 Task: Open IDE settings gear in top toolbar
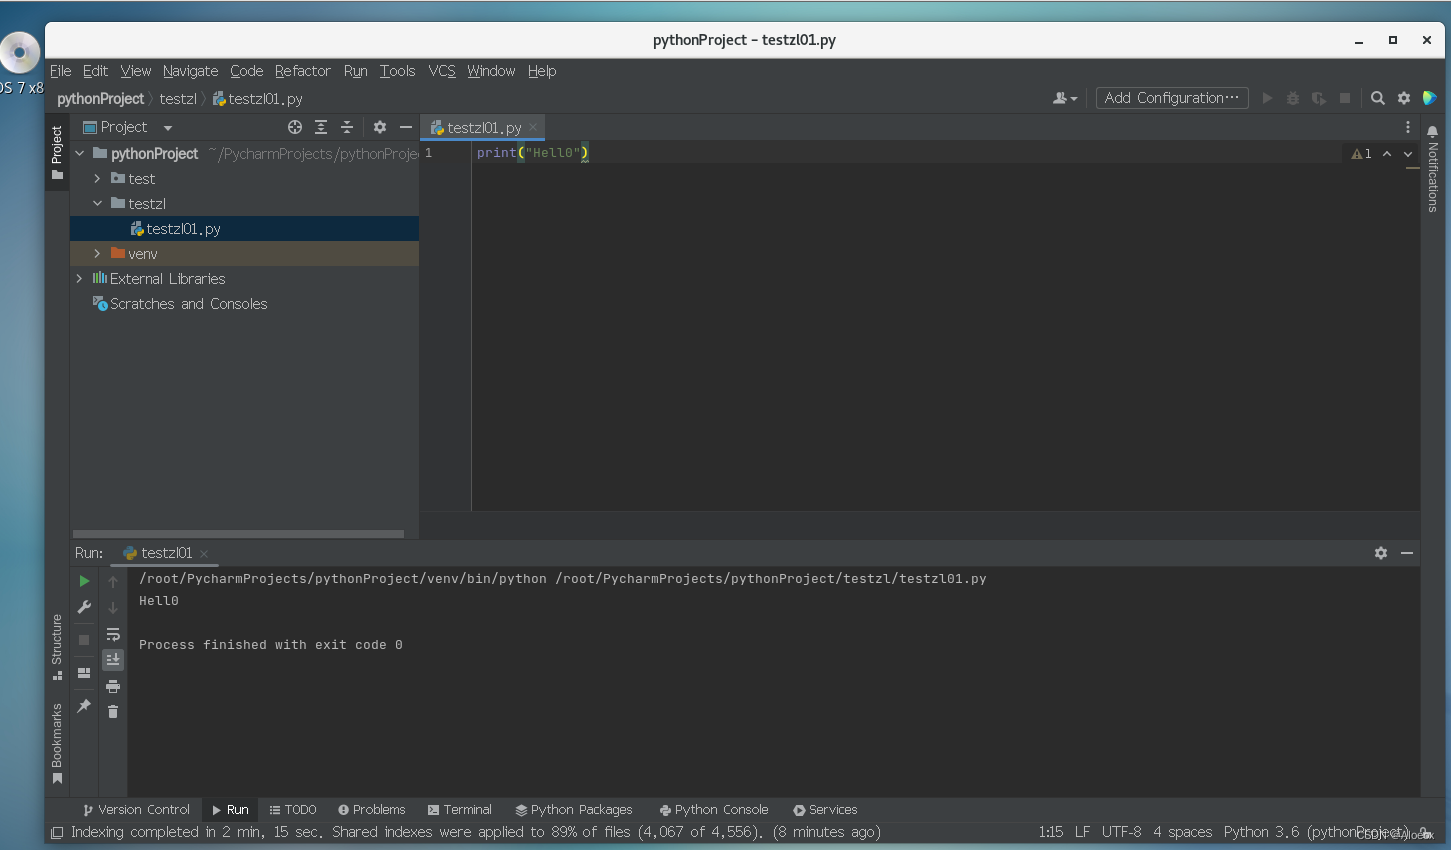pyautogui.click(x=1404, y=98)
